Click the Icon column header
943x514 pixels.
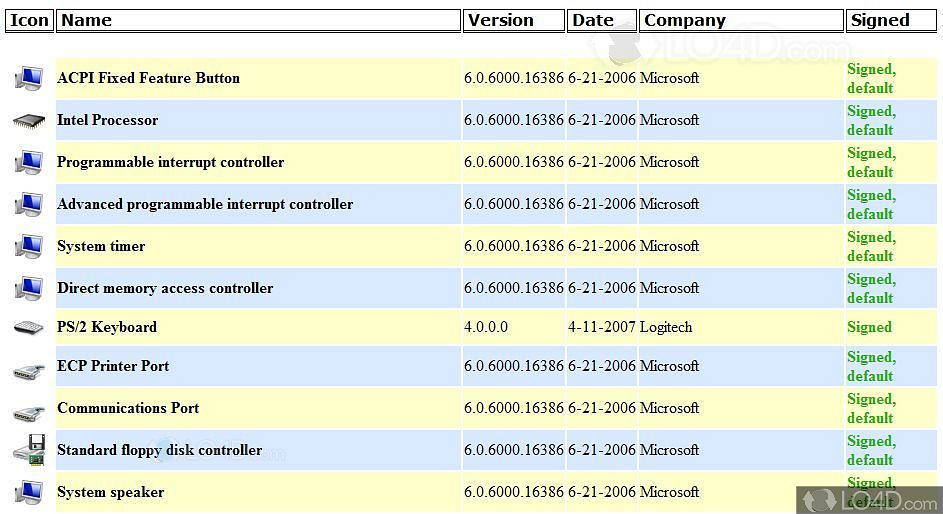[x=29, y=20]
